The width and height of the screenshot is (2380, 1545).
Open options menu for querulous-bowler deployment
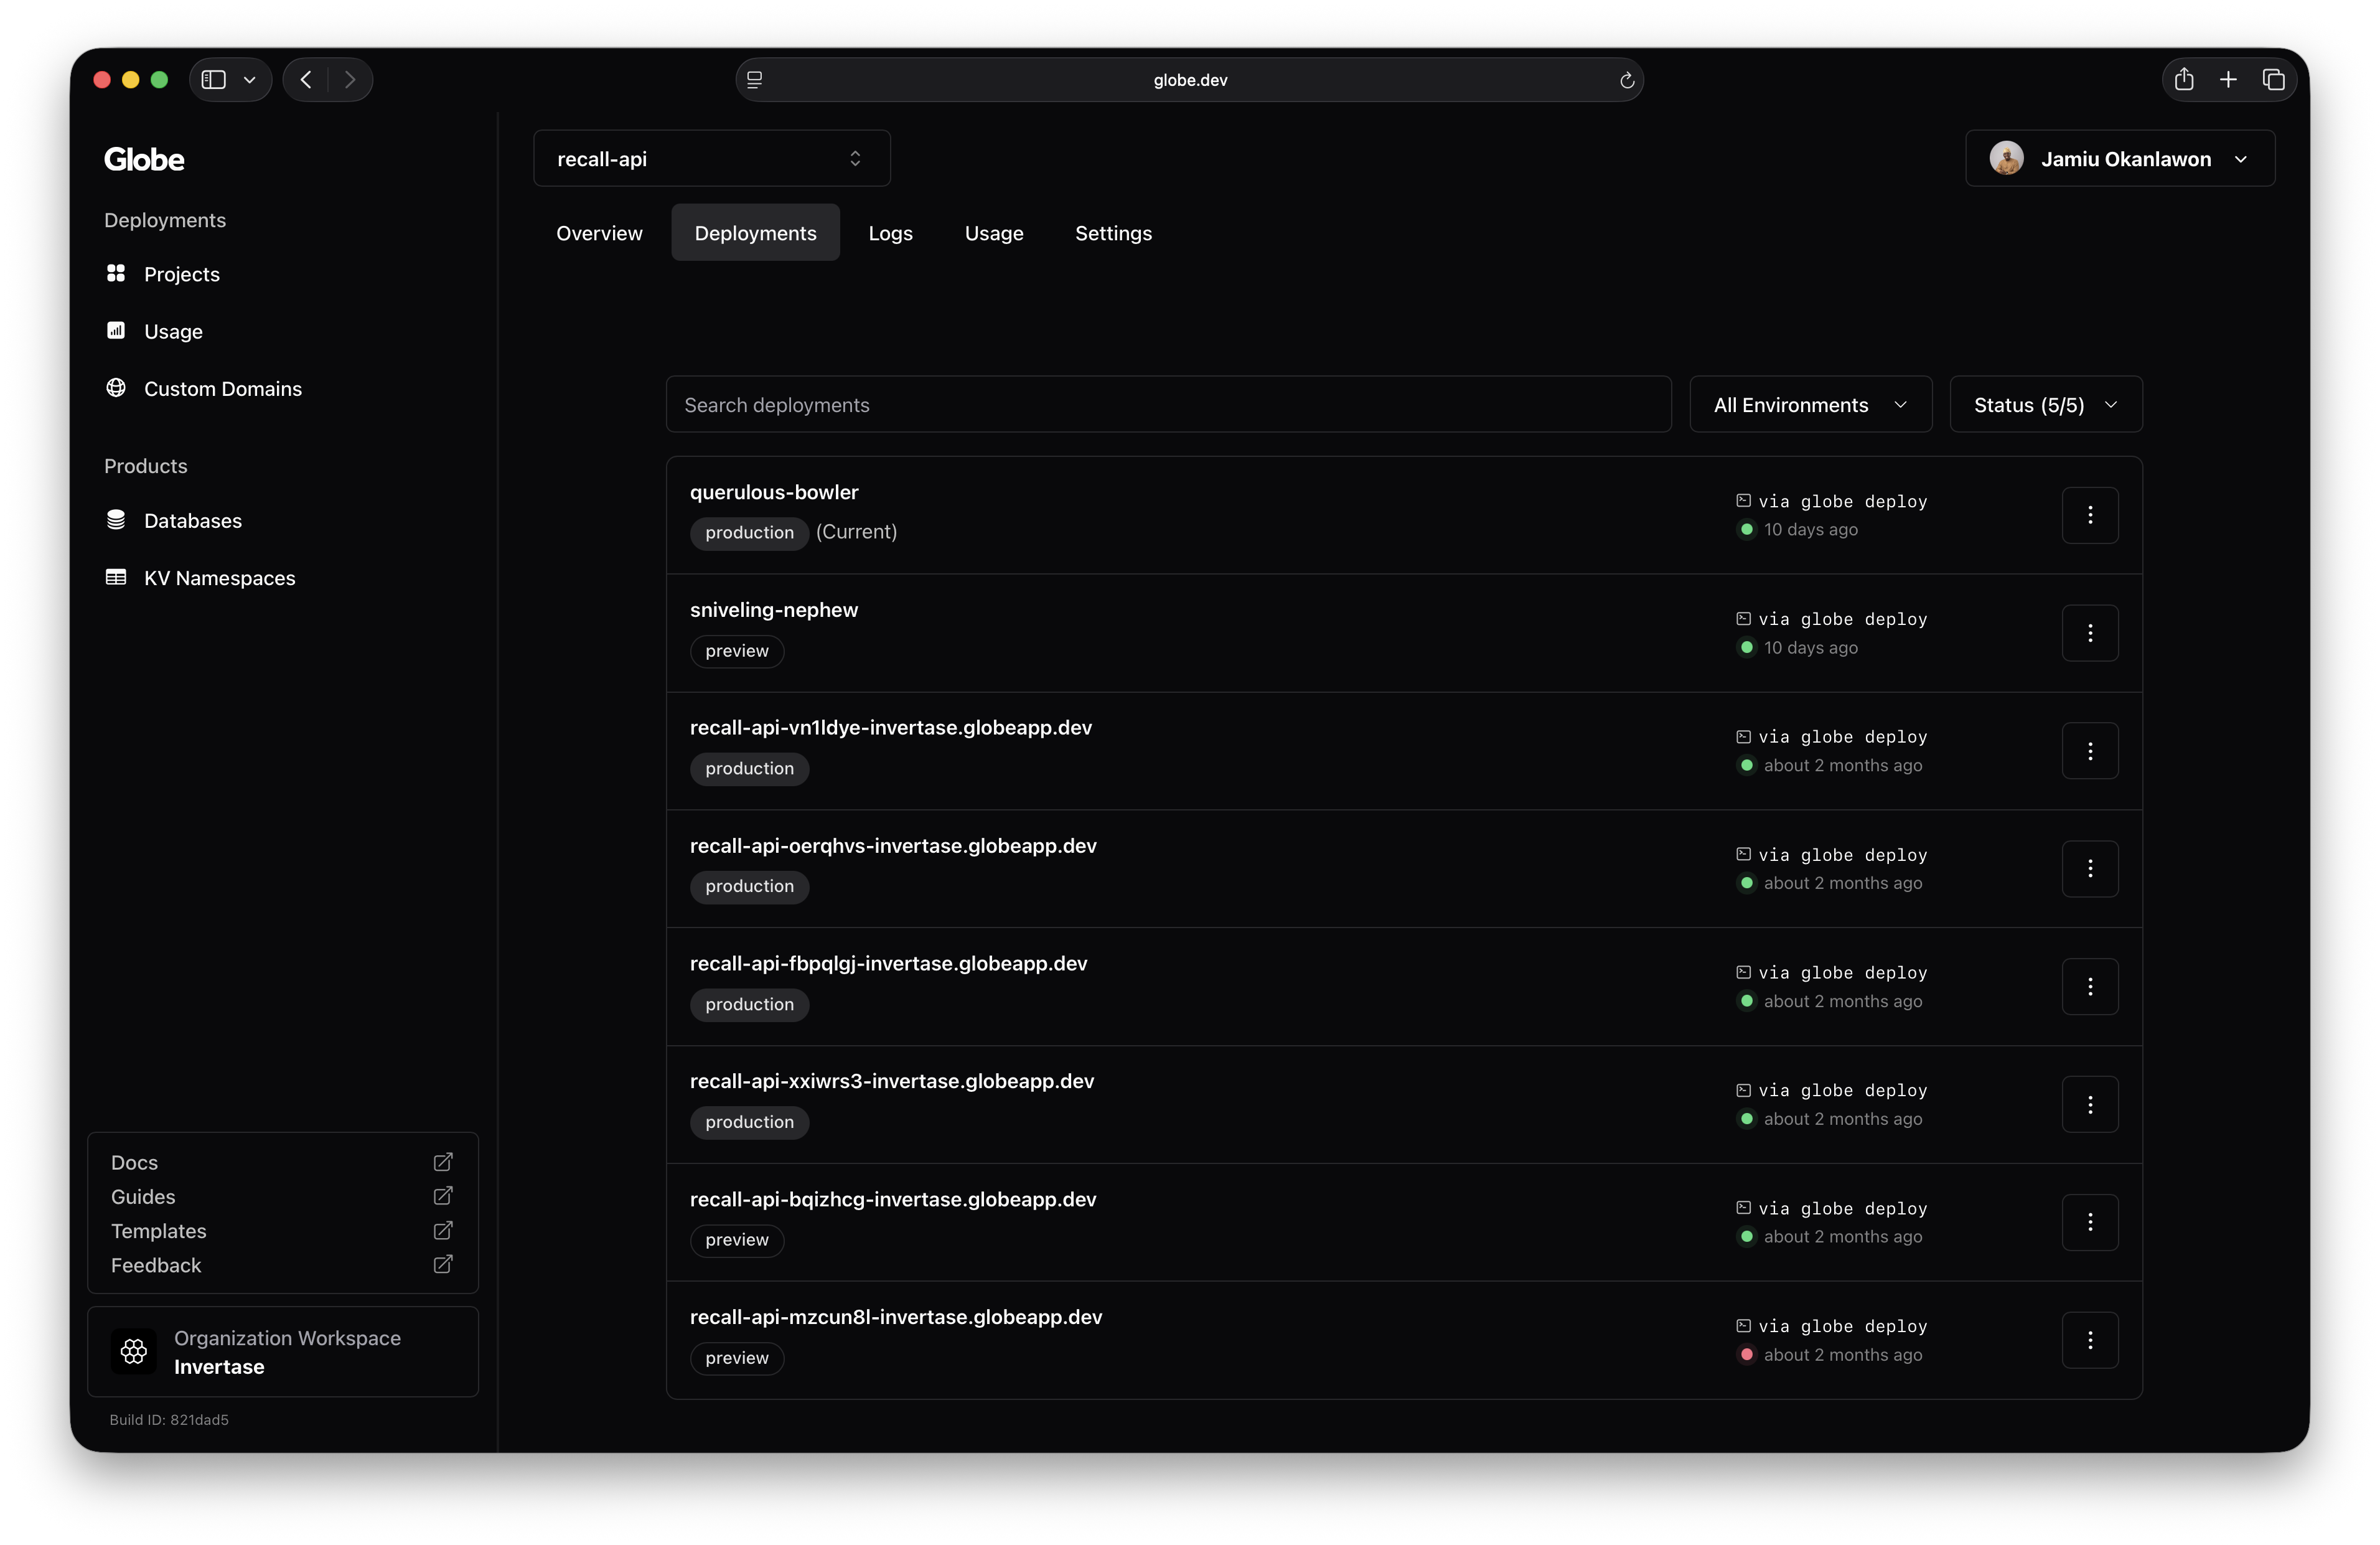[x=2089, y=515]
